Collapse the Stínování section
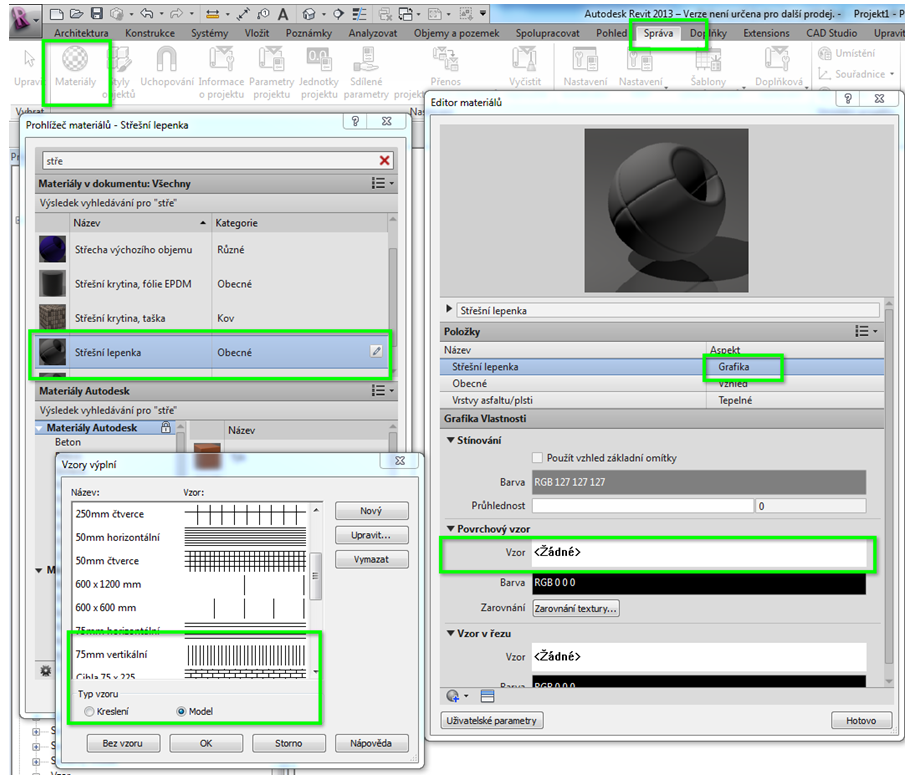This screenshot has height=779, width=905. point(449,440)
